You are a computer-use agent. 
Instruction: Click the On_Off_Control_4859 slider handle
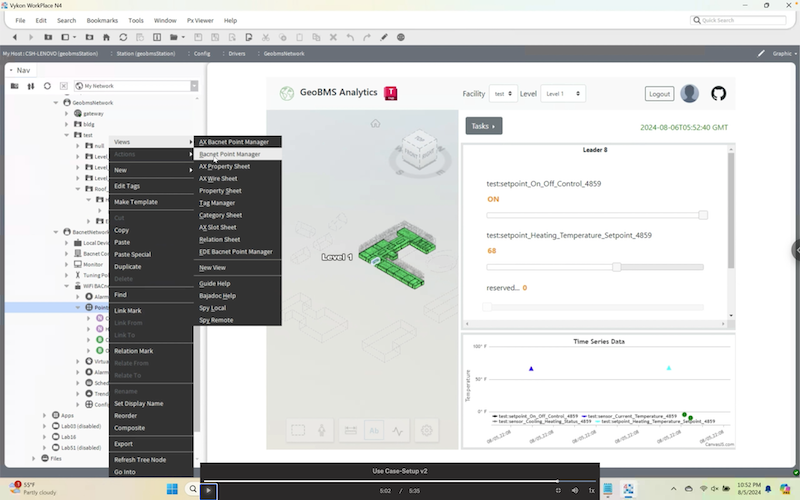[x=703, y=215]
